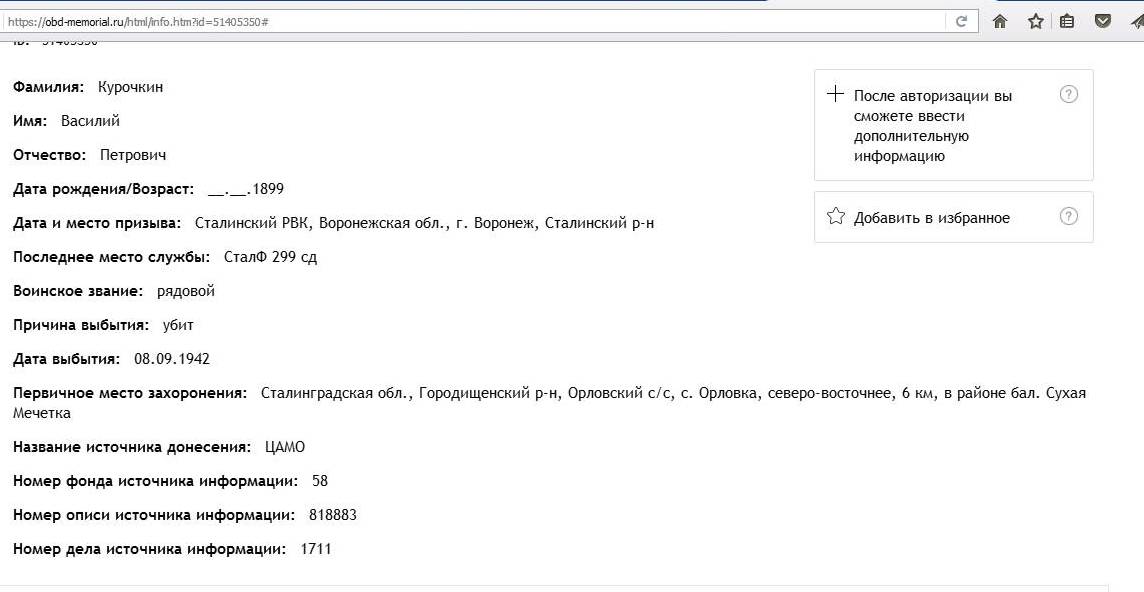This screenshot has width=1144, height=592.
Task: Click the star icon beside 'Добавить в избранное'
Action: 836,217
